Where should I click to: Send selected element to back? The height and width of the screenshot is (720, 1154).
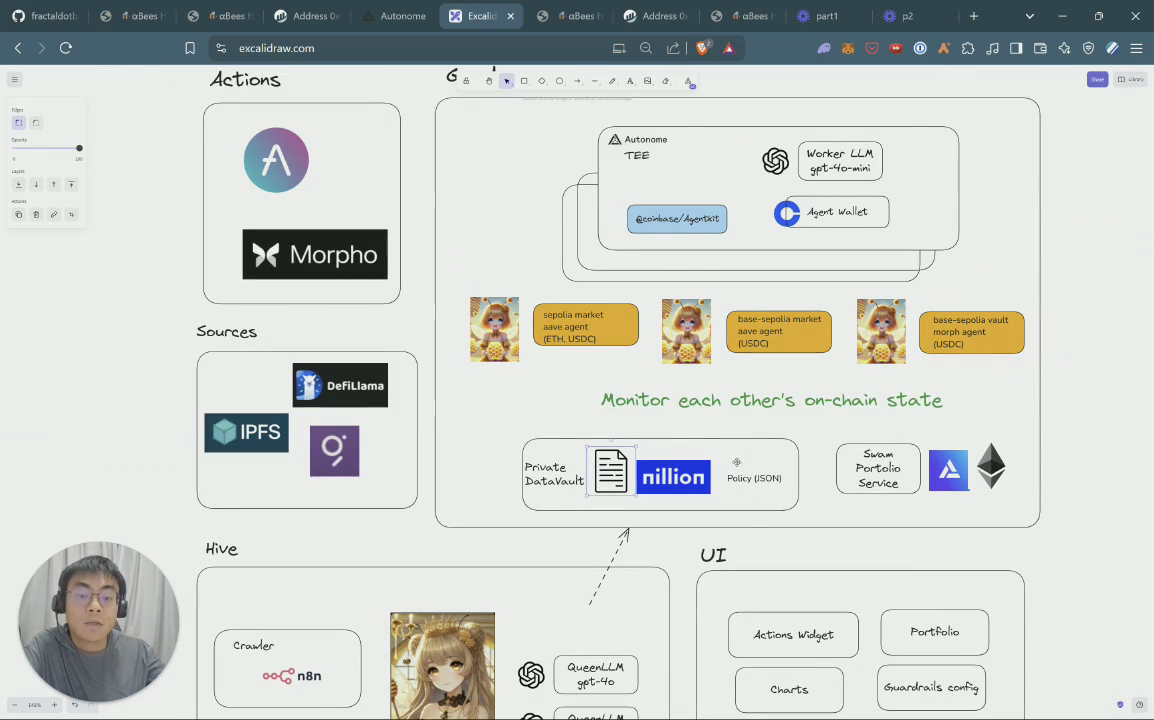tap(18, 185)
